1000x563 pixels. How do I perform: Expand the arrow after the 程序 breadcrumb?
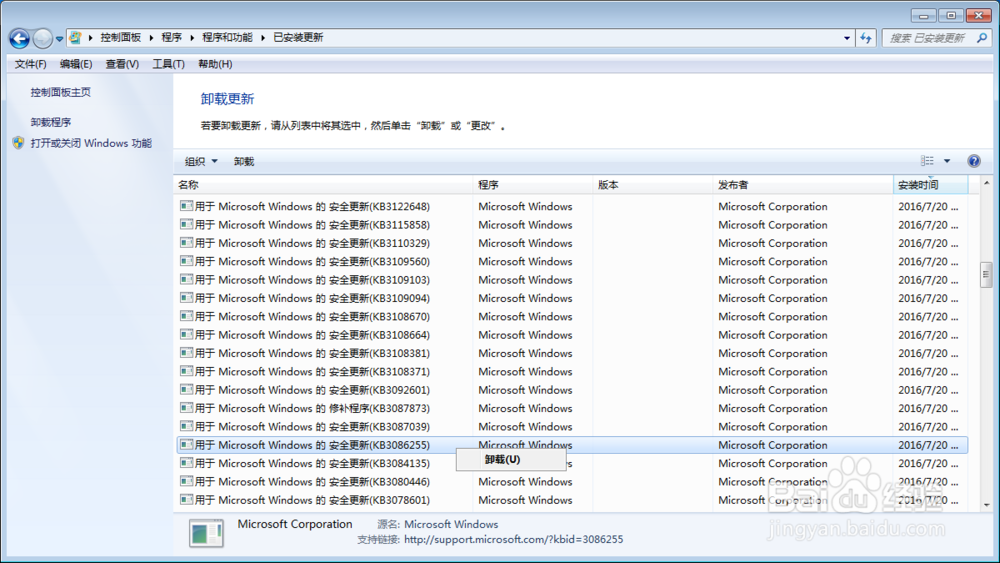tap(192, 38)
